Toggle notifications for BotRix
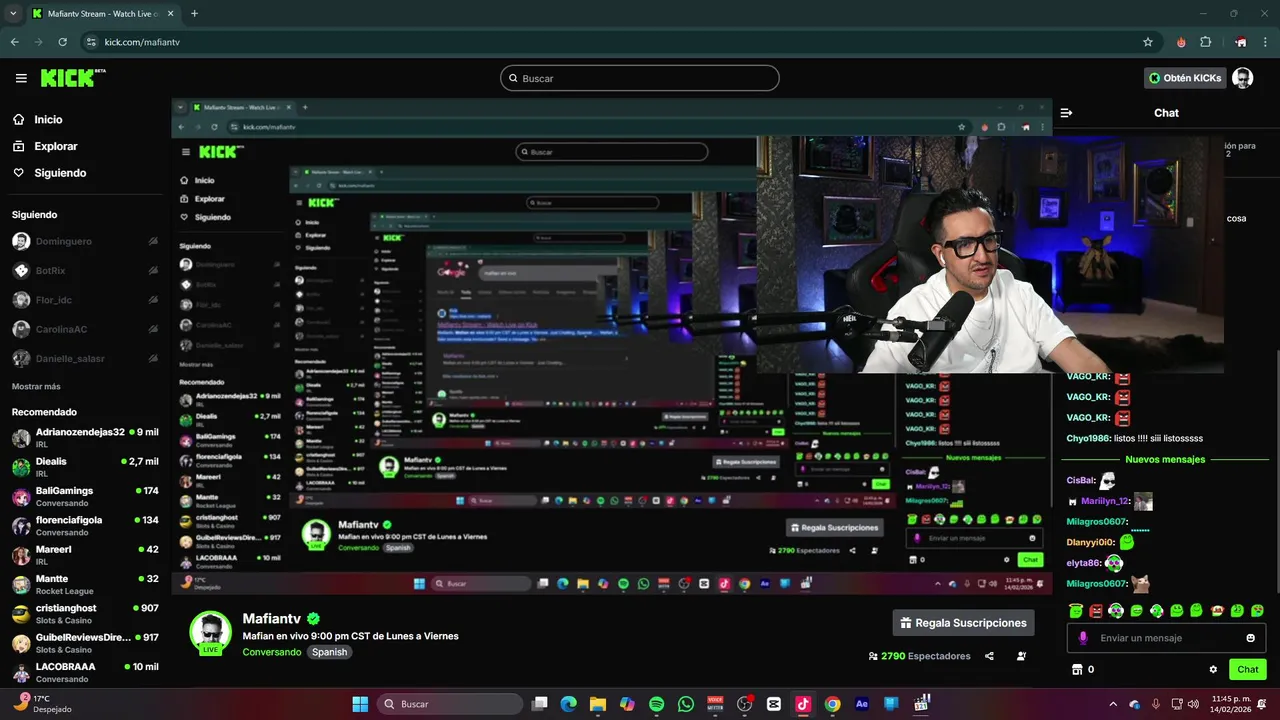The image size is (1280, 720). (153, 270)
